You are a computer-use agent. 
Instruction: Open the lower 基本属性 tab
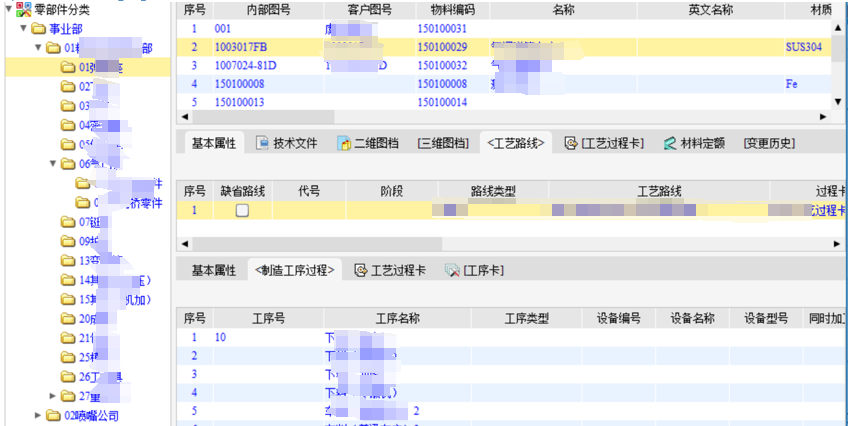click(x=214, y=270)
